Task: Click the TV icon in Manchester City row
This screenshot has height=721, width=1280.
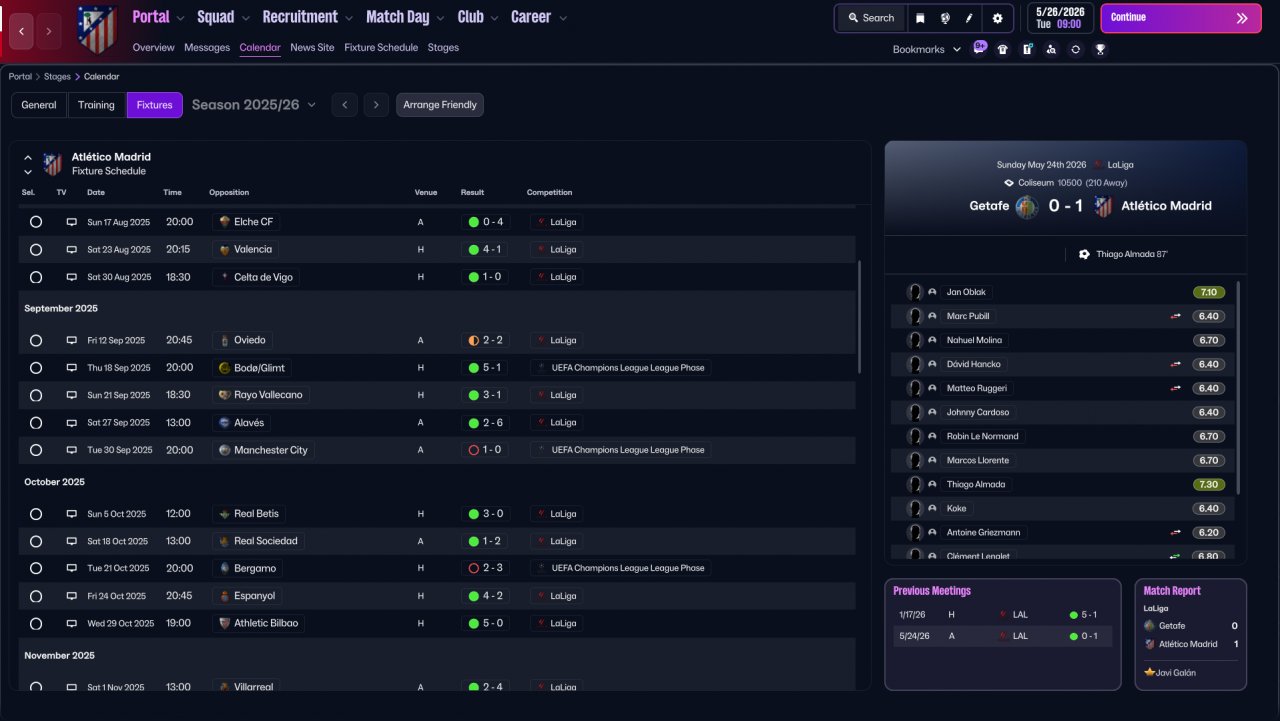Action: point(72,450)
